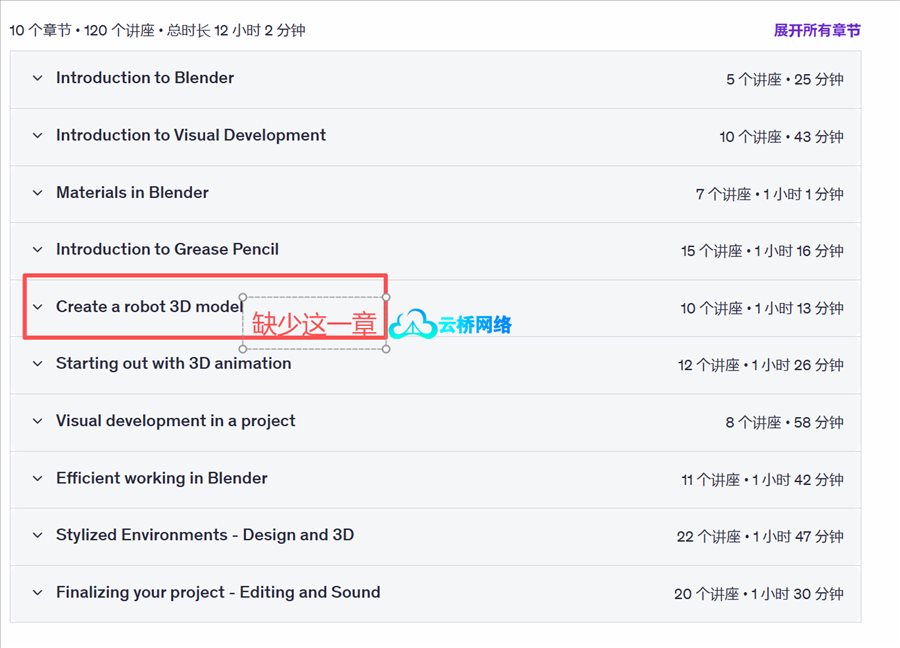Open the Materials in Blender section title
The width and height of the screenshot is (900, 648).
pyautogui.click(x=132, y=193)
